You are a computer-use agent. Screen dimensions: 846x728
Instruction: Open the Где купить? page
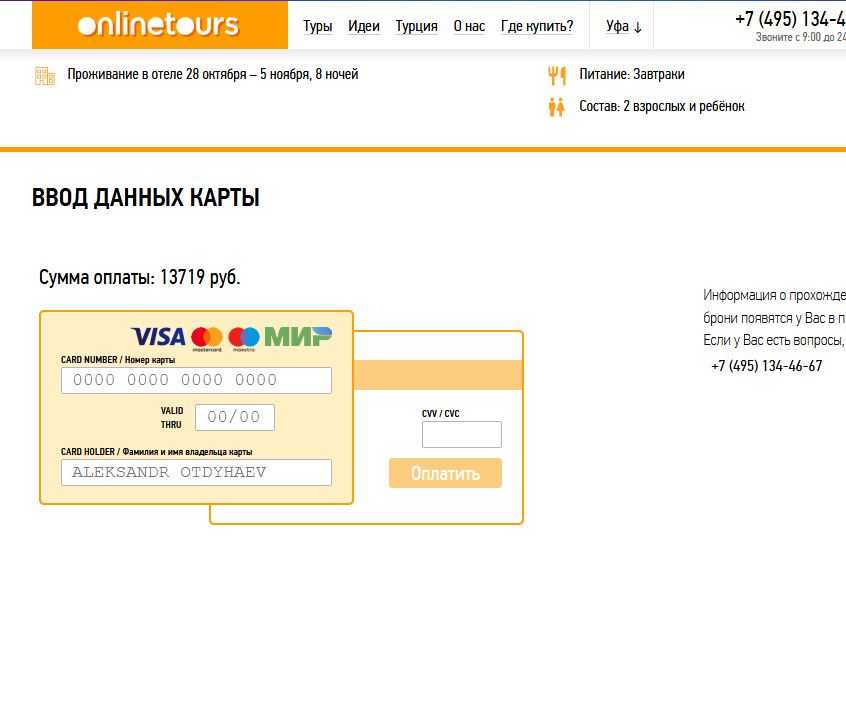click(537, 26)
